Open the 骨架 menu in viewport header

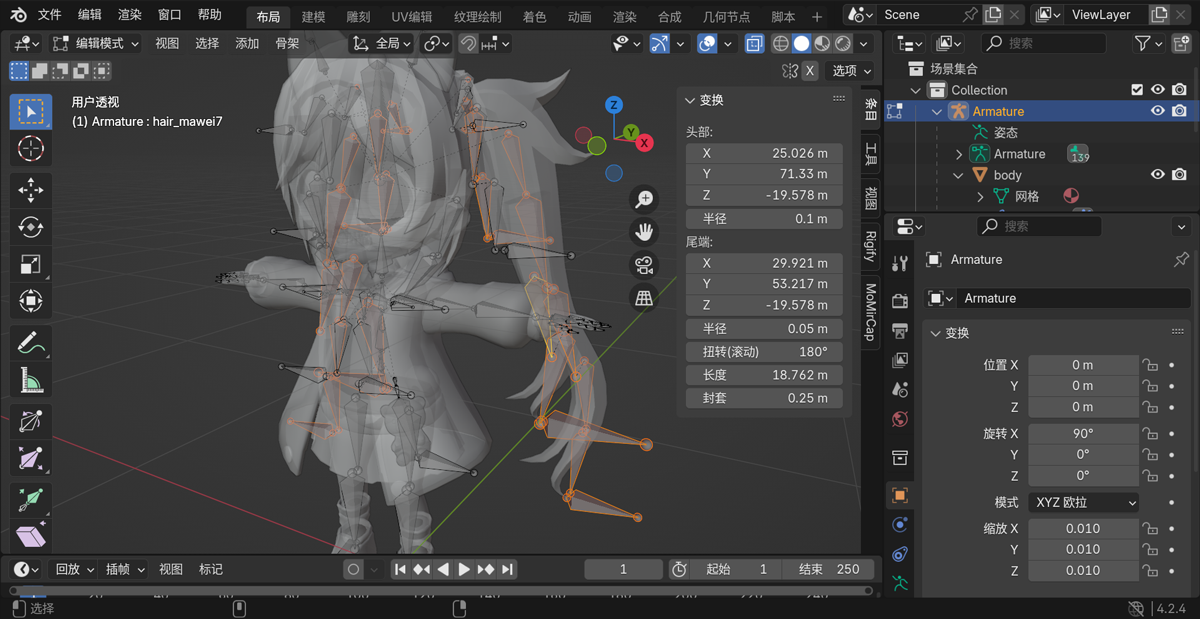(287, 44)
